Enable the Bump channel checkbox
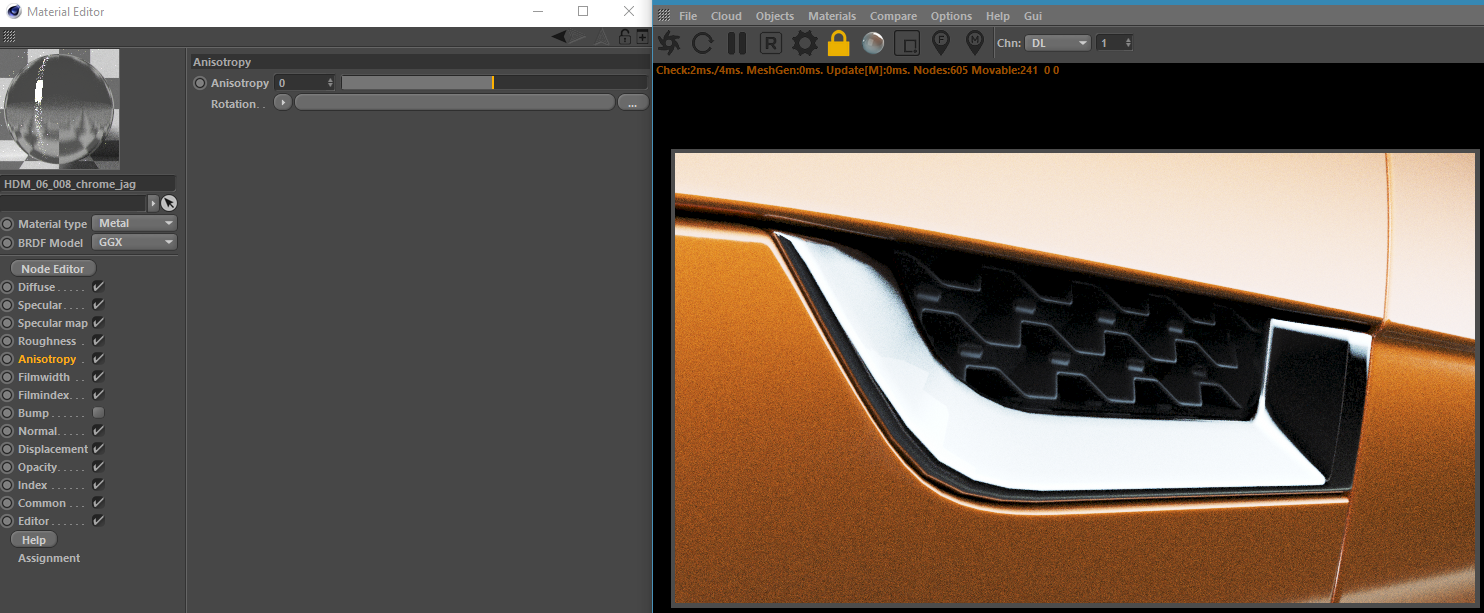Screen dimensions: 1484x613 click(x=98, y=413)
